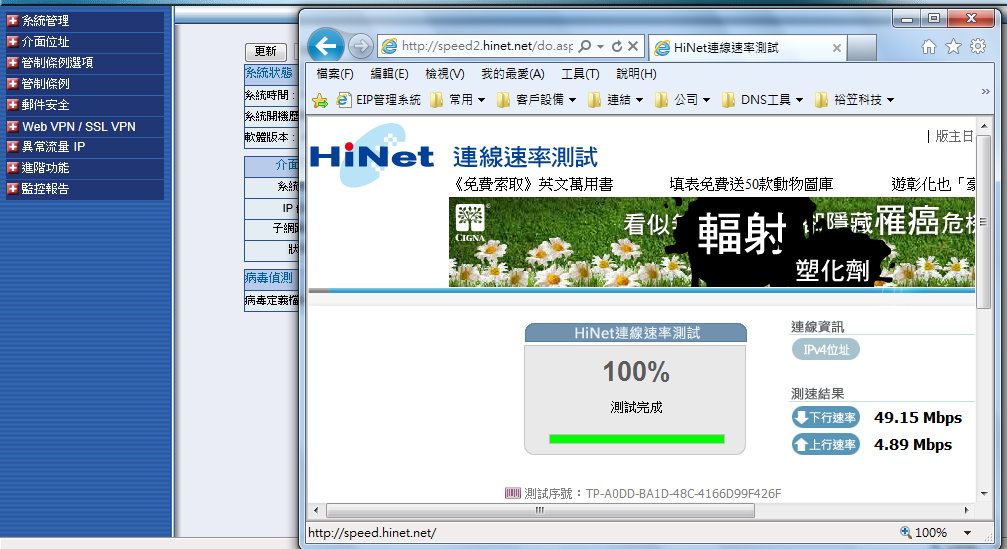Screen dimensions: 1007x549
Task: Open a new blank tab
Action: pyautogui.click(x=862, y=48)
